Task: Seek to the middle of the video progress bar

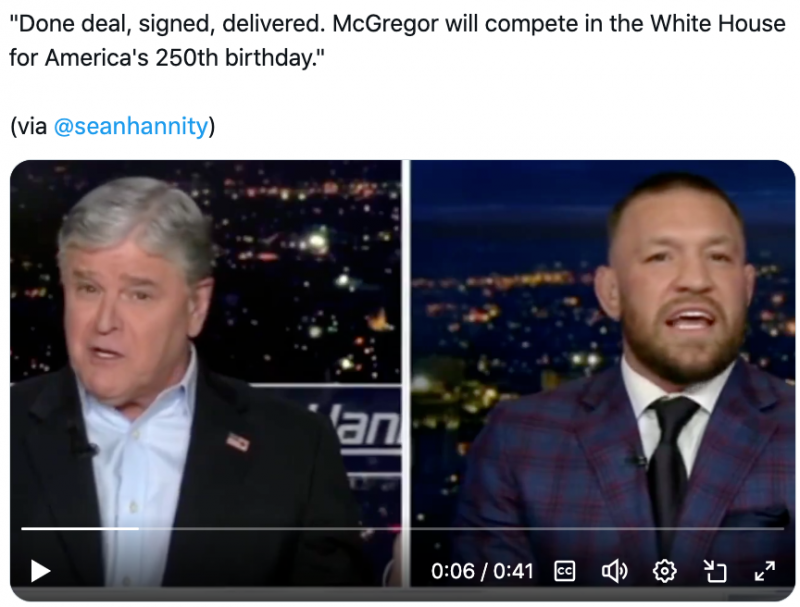Action: [x=403, y=528]
